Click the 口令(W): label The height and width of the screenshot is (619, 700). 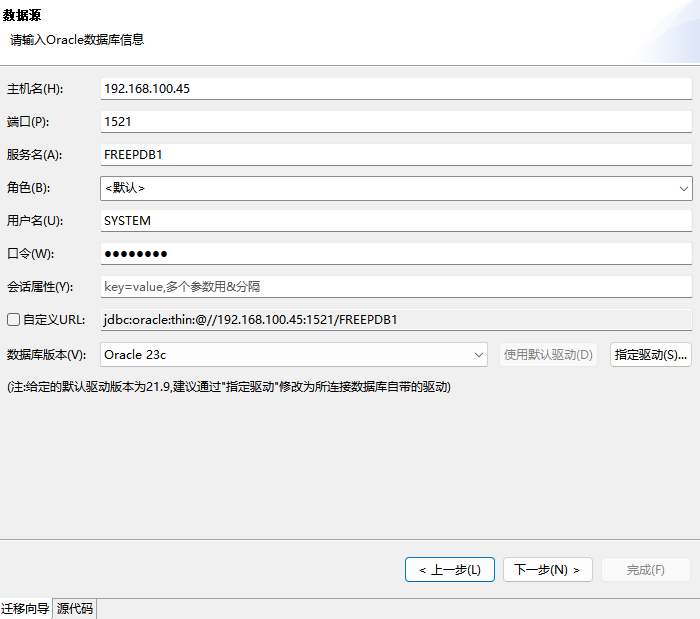click(30, 253)
